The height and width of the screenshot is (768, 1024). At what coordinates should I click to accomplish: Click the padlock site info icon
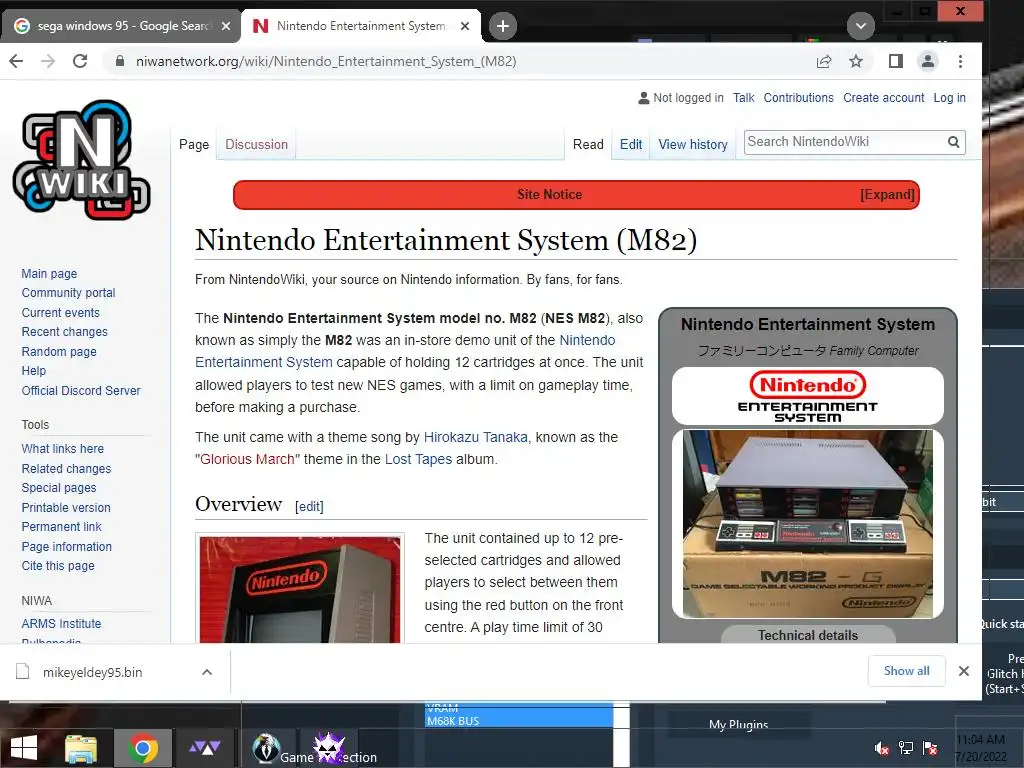tap(120, 61)
